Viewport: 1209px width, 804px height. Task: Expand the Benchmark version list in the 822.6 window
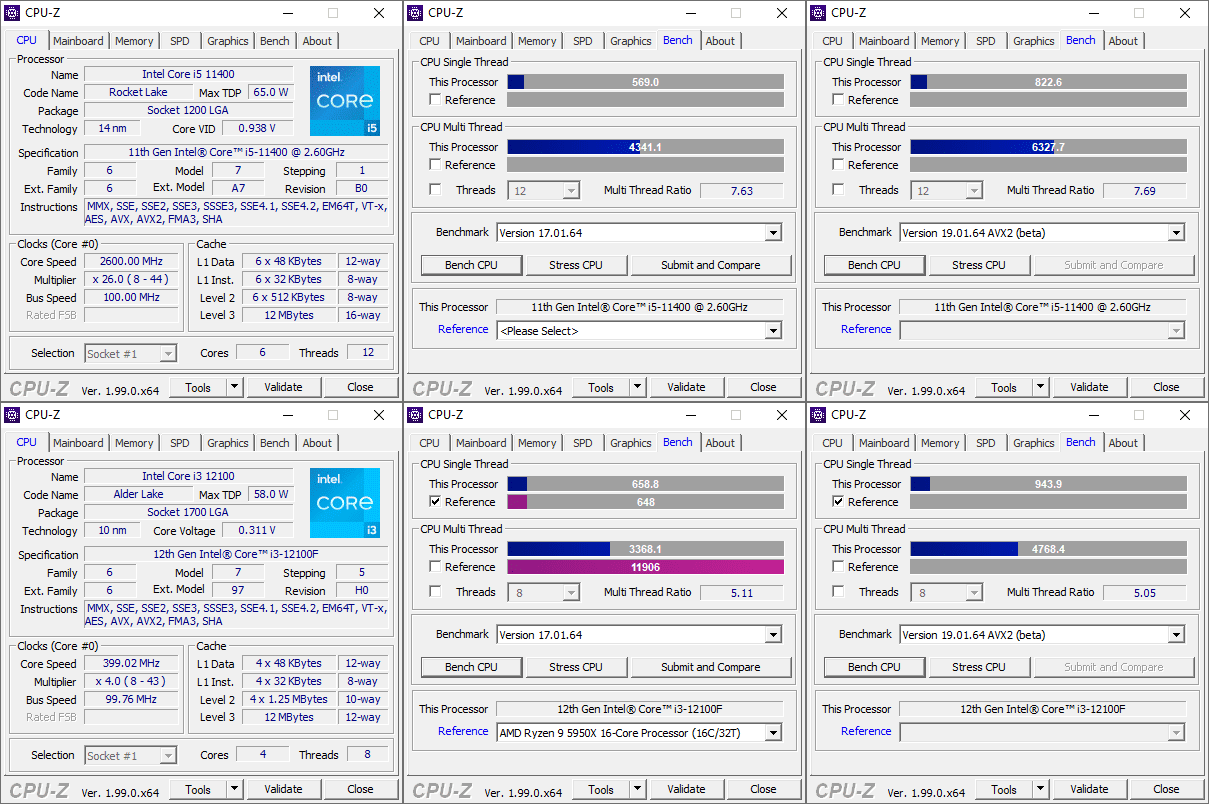click(1176, 233)
